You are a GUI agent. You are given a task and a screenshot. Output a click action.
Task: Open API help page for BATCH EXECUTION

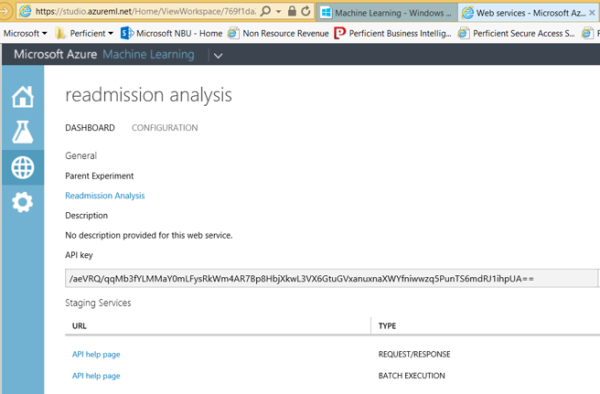96,376
